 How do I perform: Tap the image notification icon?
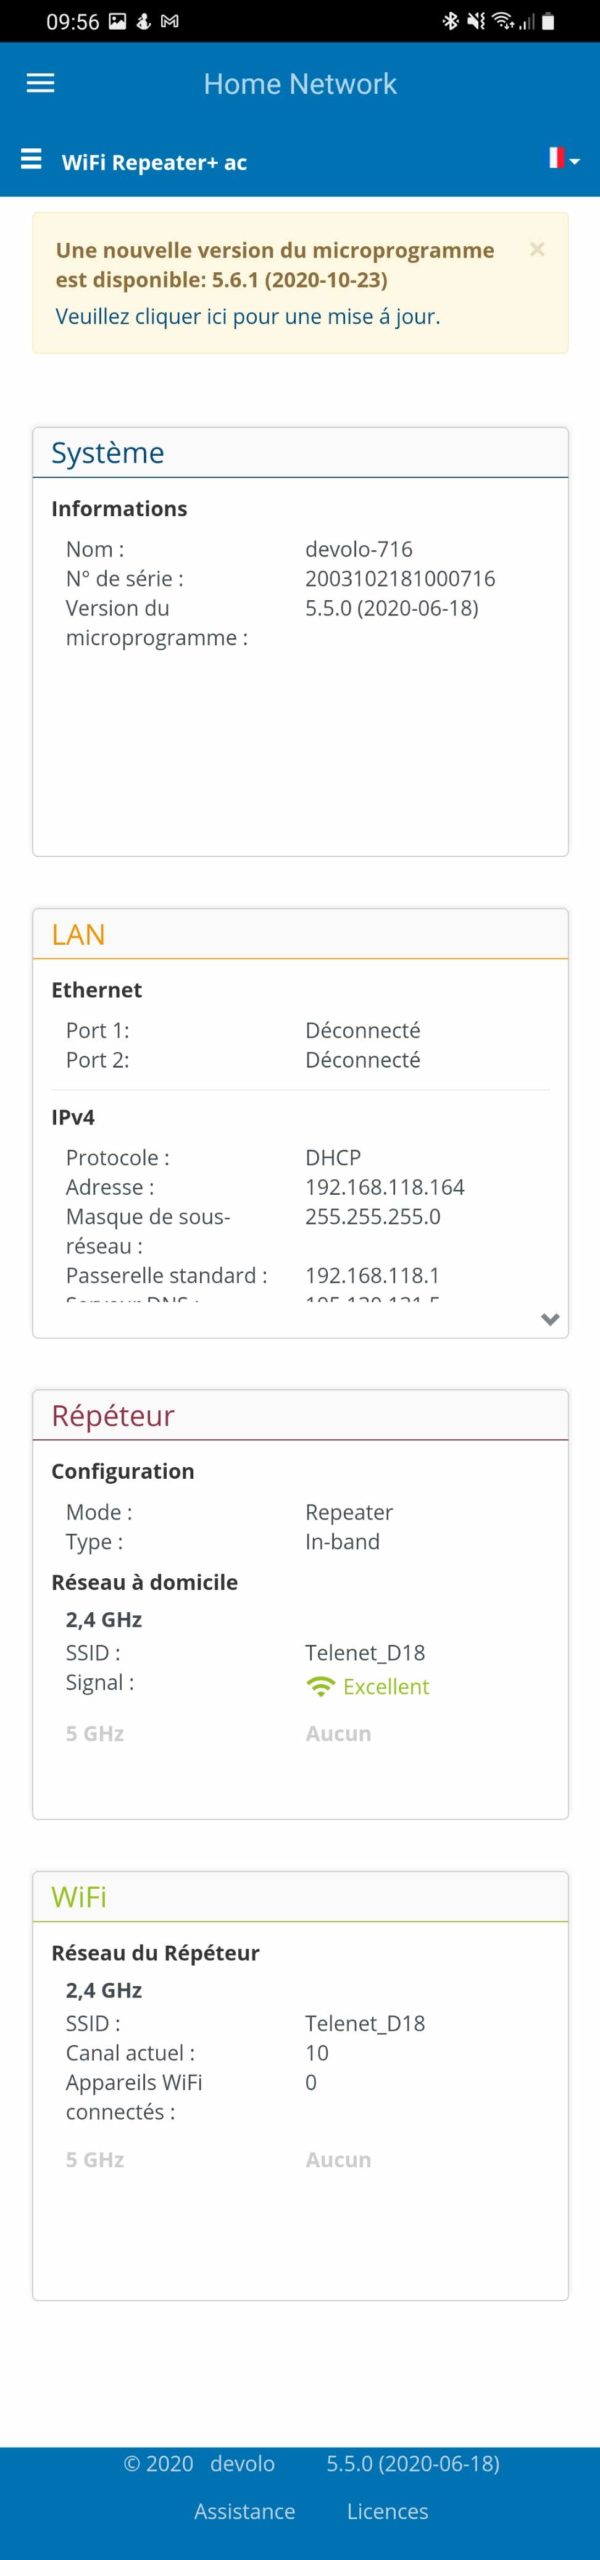117,21
